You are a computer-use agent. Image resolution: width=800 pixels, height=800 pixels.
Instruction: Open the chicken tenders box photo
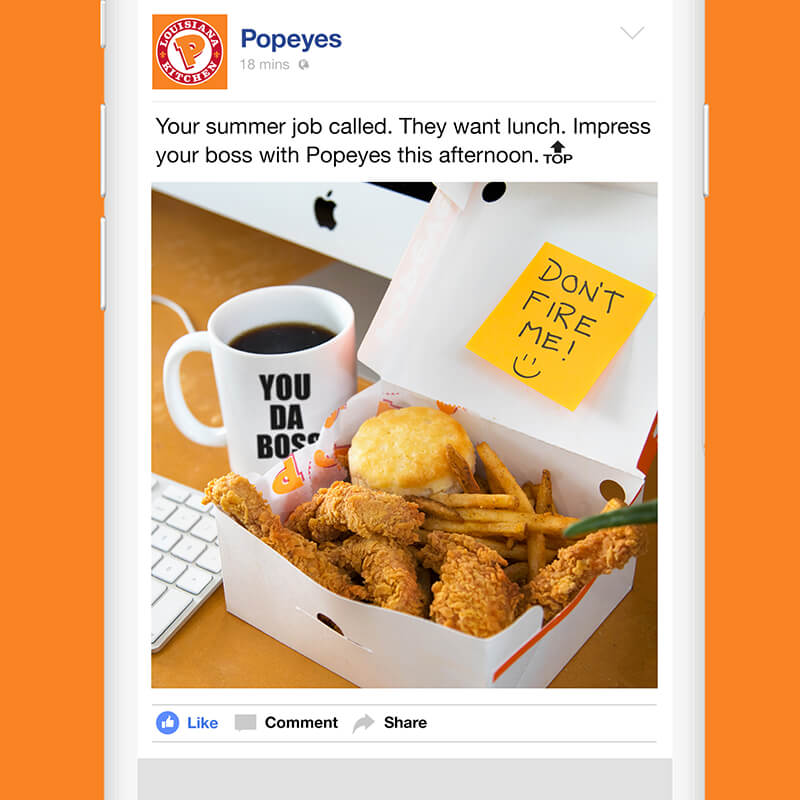pos(404,435)
